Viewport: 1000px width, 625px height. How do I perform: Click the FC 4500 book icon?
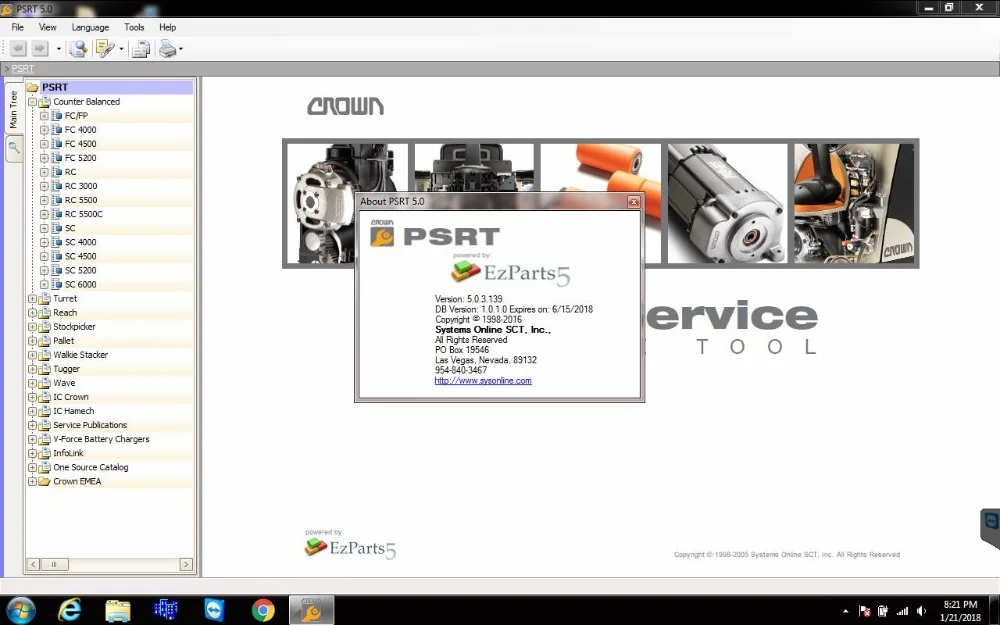57,144
